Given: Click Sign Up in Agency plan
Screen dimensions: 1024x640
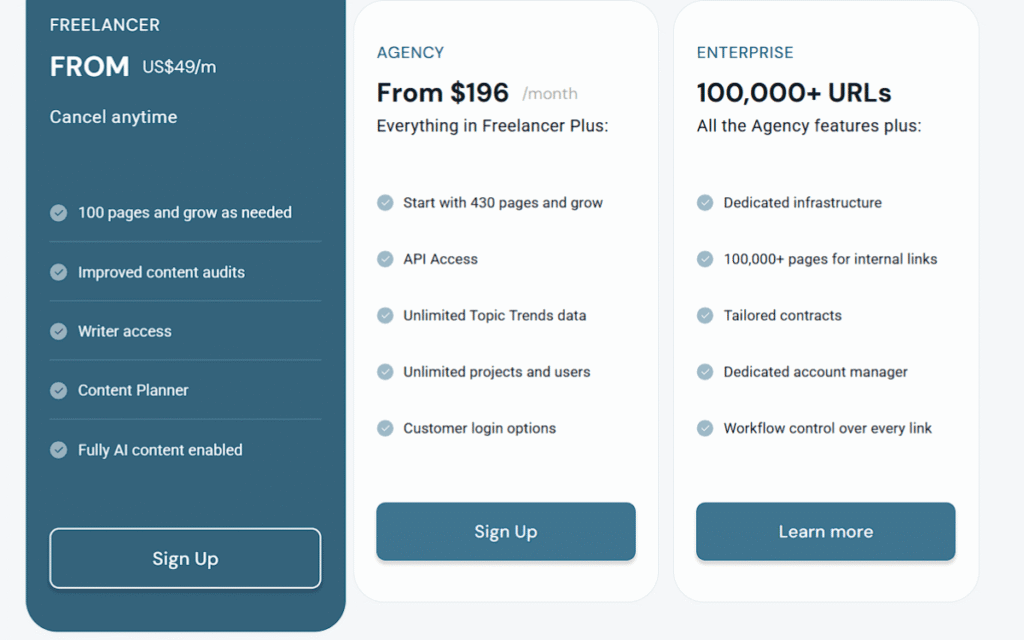Looking at the screenshot, I should tap(505, 532).
